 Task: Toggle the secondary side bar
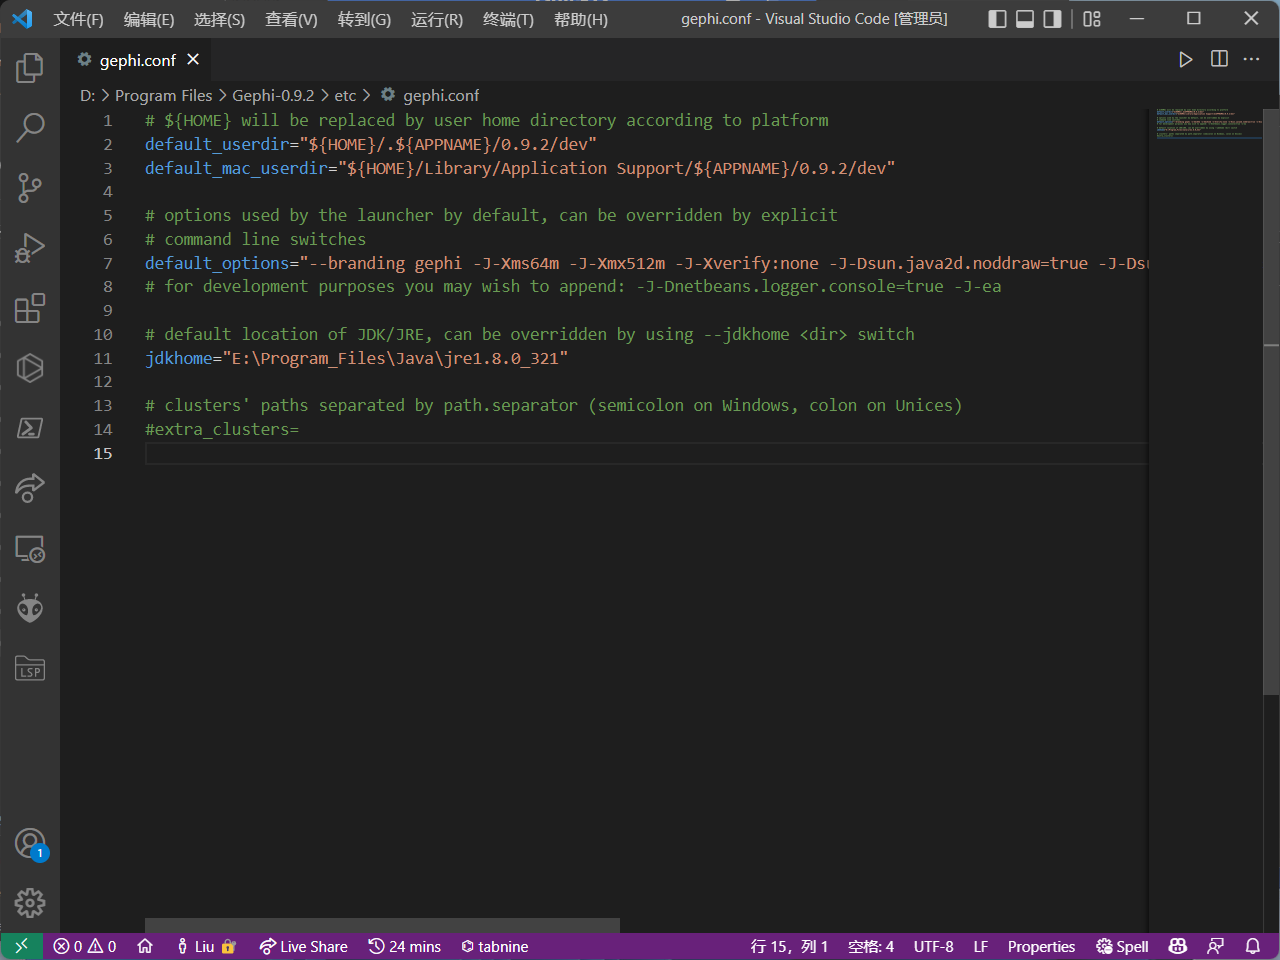coord(1052,19)
